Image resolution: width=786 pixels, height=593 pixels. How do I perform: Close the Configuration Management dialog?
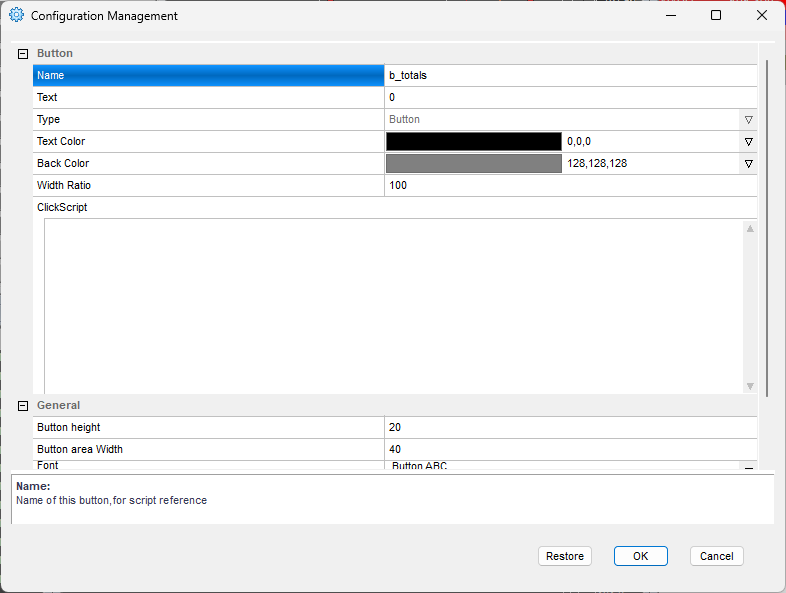point(762,16)
